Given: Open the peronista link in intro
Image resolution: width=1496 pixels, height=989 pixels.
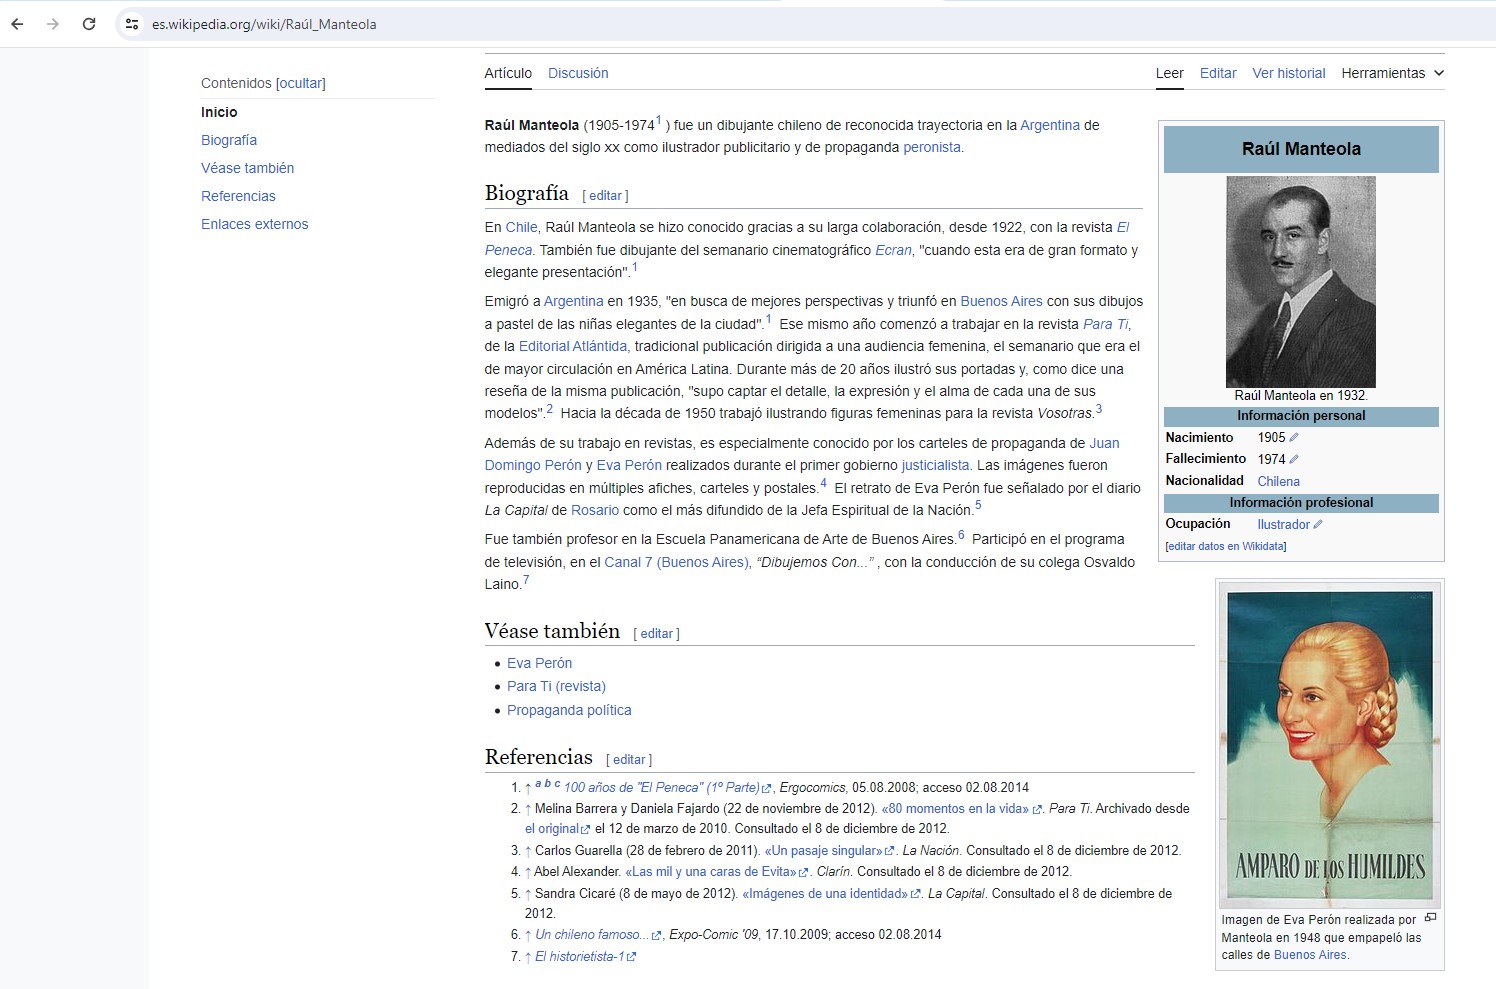Looking at the screenshot, I should [932, 147].
